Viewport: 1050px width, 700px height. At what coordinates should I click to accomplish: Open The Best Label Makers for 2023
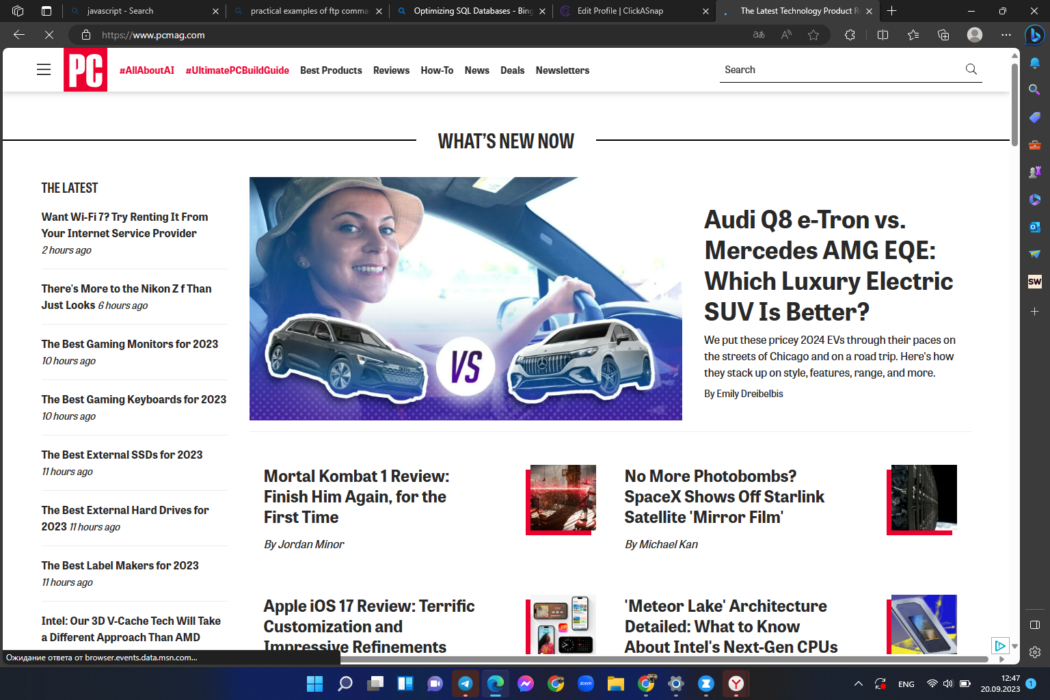pos(120,565)
